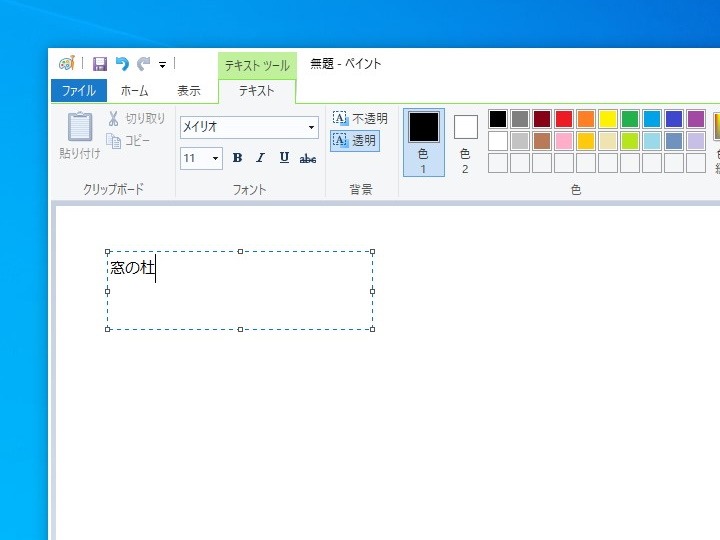Pick the light gray color swatch

pyautogui.click(x=520, y=141)
